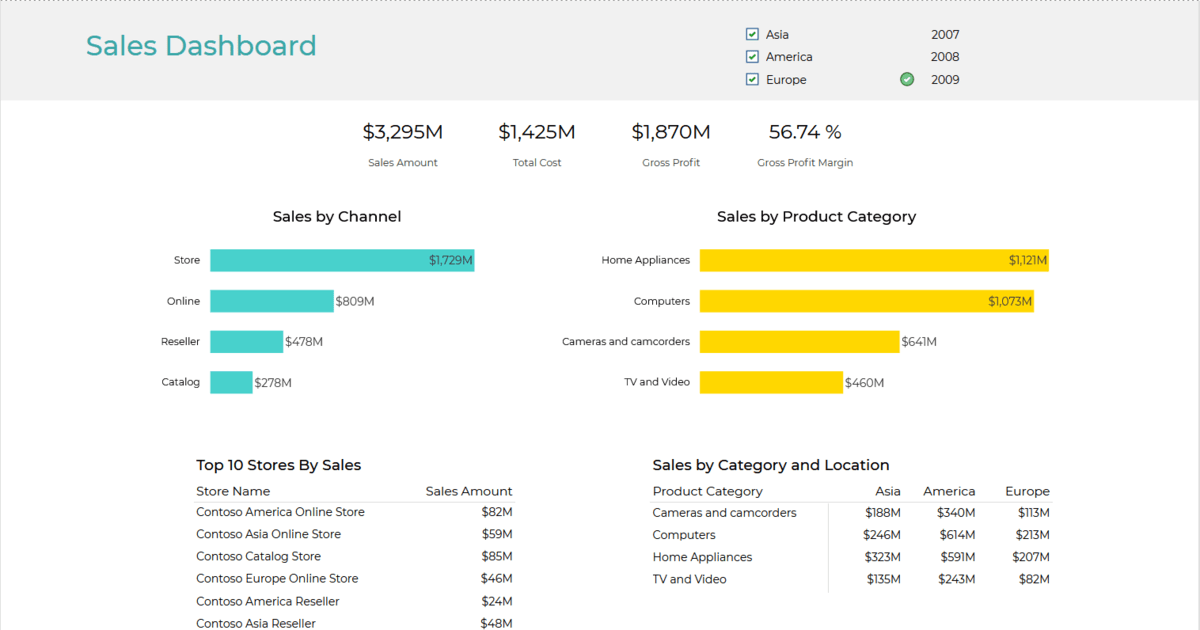The image size is (1200, 630).
Task: Select the Reseller bar in Sales by Channel
Action: (246, 342)
